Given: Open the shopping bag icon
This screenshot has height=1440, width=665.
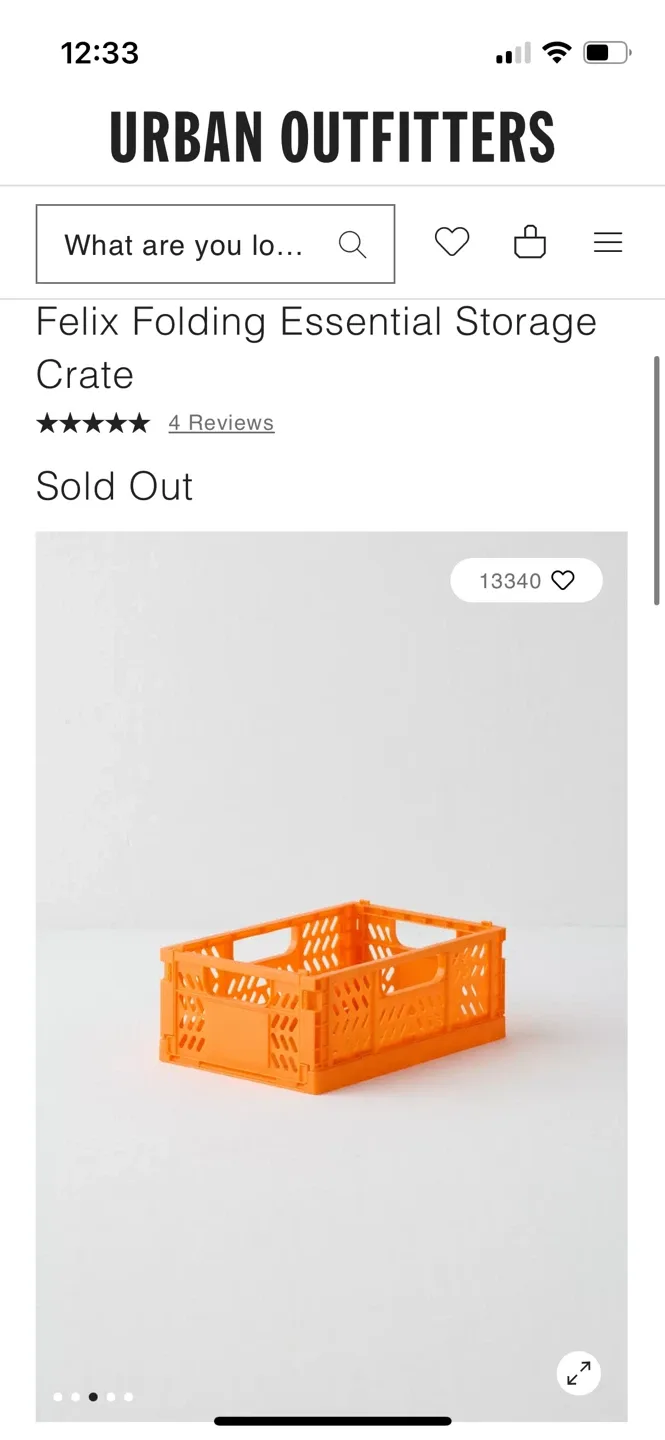Looking at the screenshot, I should [530, 242].
